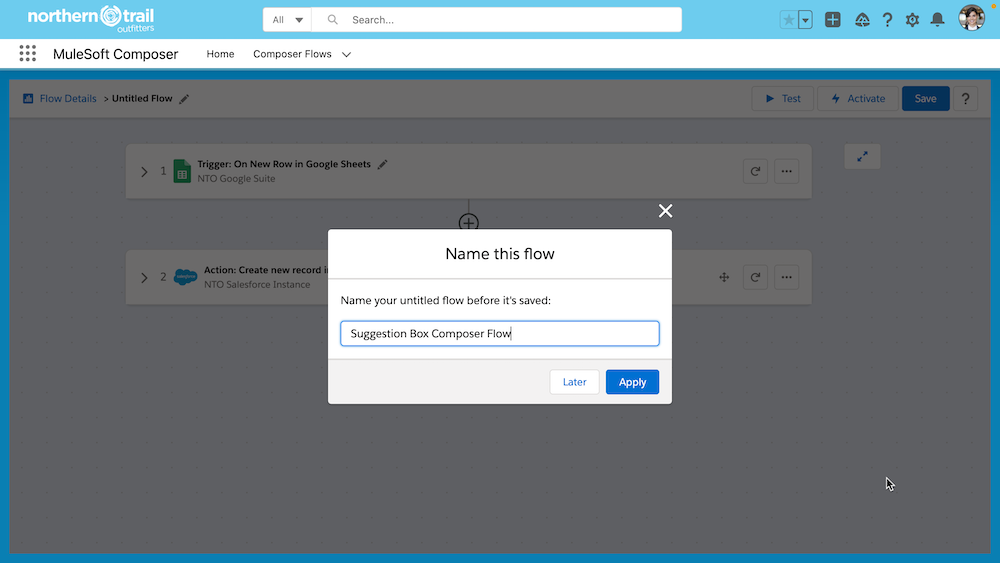Click the Apply button
The width and height of the screenshot is (1000, 563).
pyautogui.click(x=632, y=382)
